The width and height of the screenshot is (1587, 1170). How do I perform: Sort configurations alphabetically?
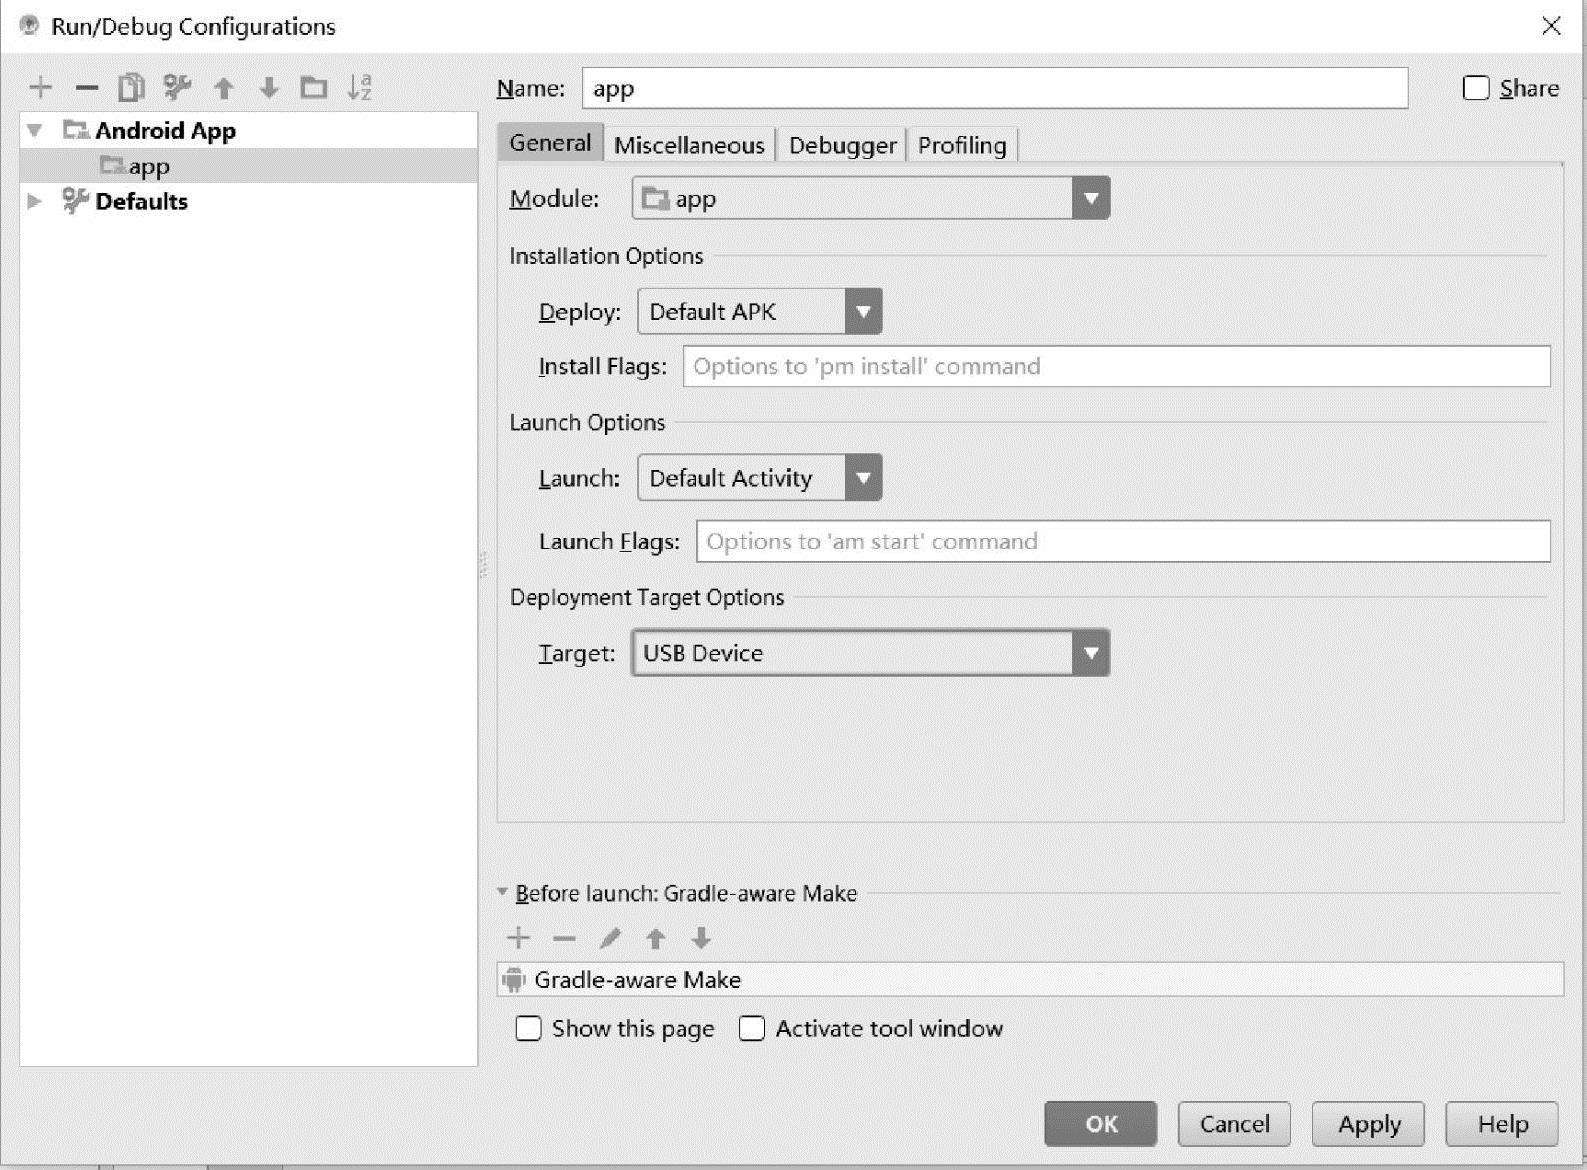(359, 88)
